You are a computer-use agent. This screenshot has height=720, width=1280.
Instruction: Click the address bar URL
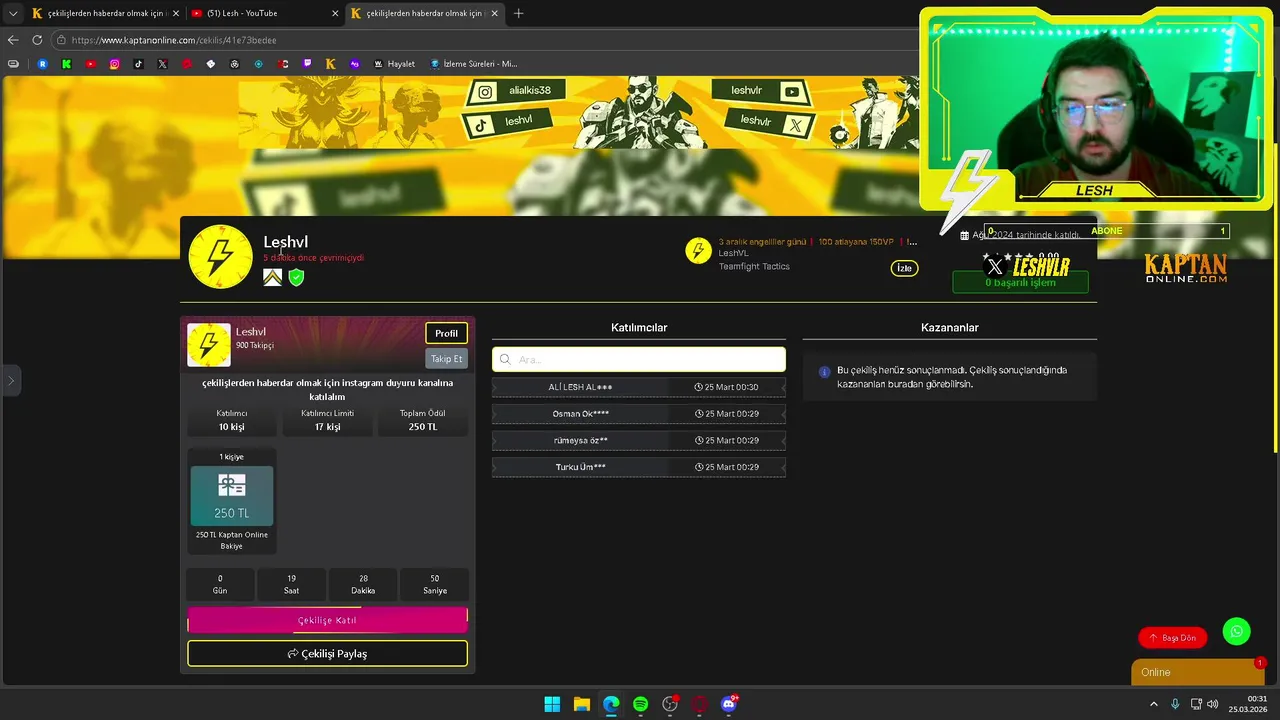174,40
